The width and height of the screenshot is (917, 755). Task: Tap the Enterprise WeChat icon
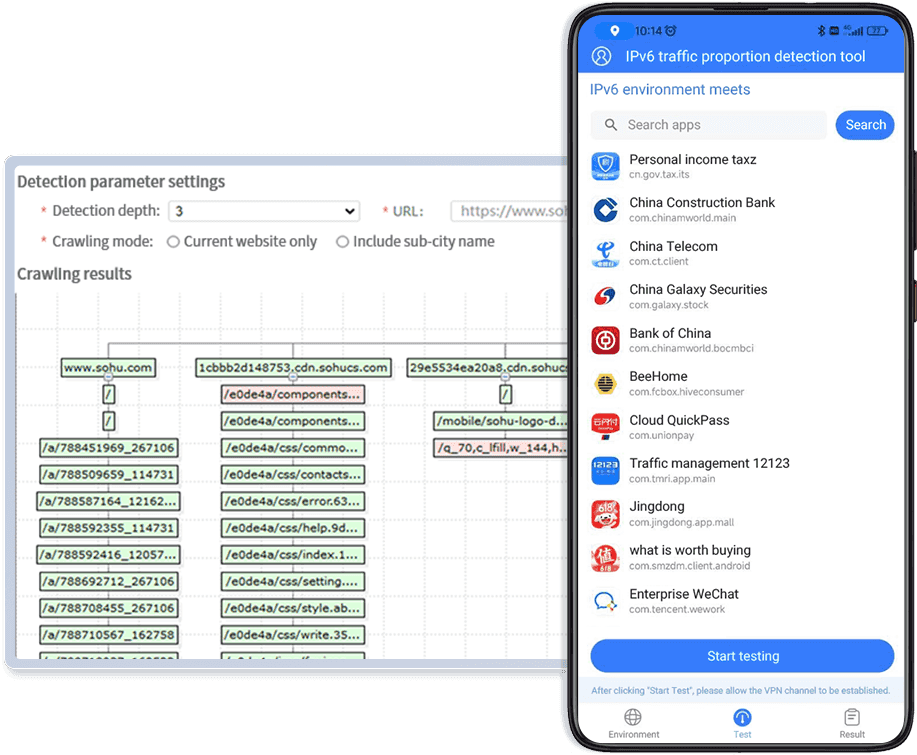[606, 600]
